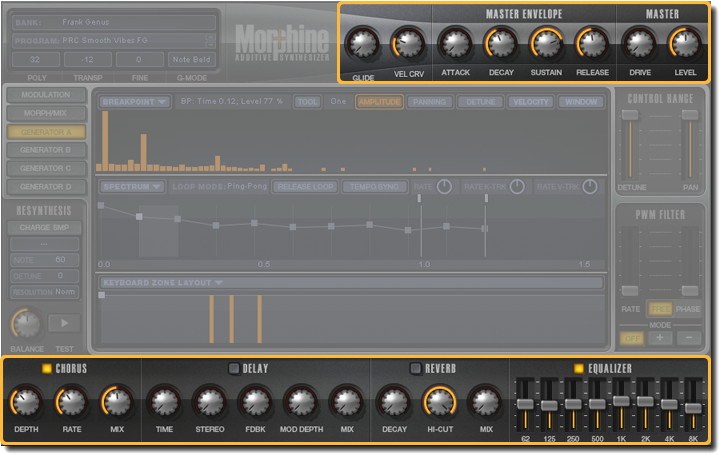Change Loop Mode Ping-Pong setting
The image size is (719, 455).
pyautogui.click(x=219, y=187)
